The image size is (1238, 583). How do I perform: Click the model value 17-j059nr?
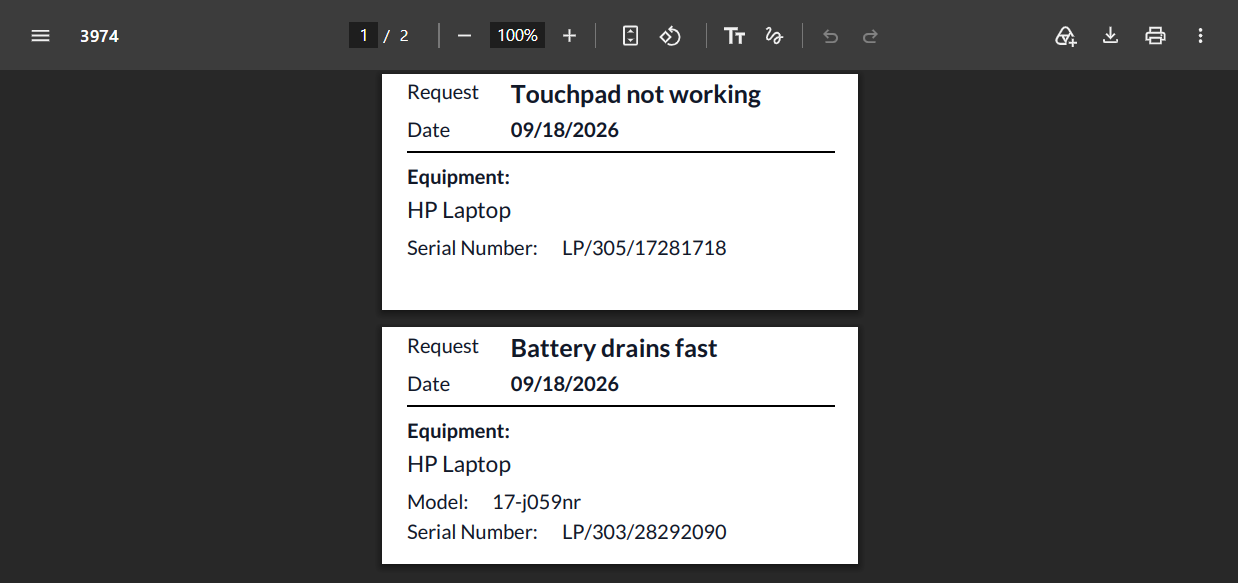pyautogui.click(x=537, y=502)
